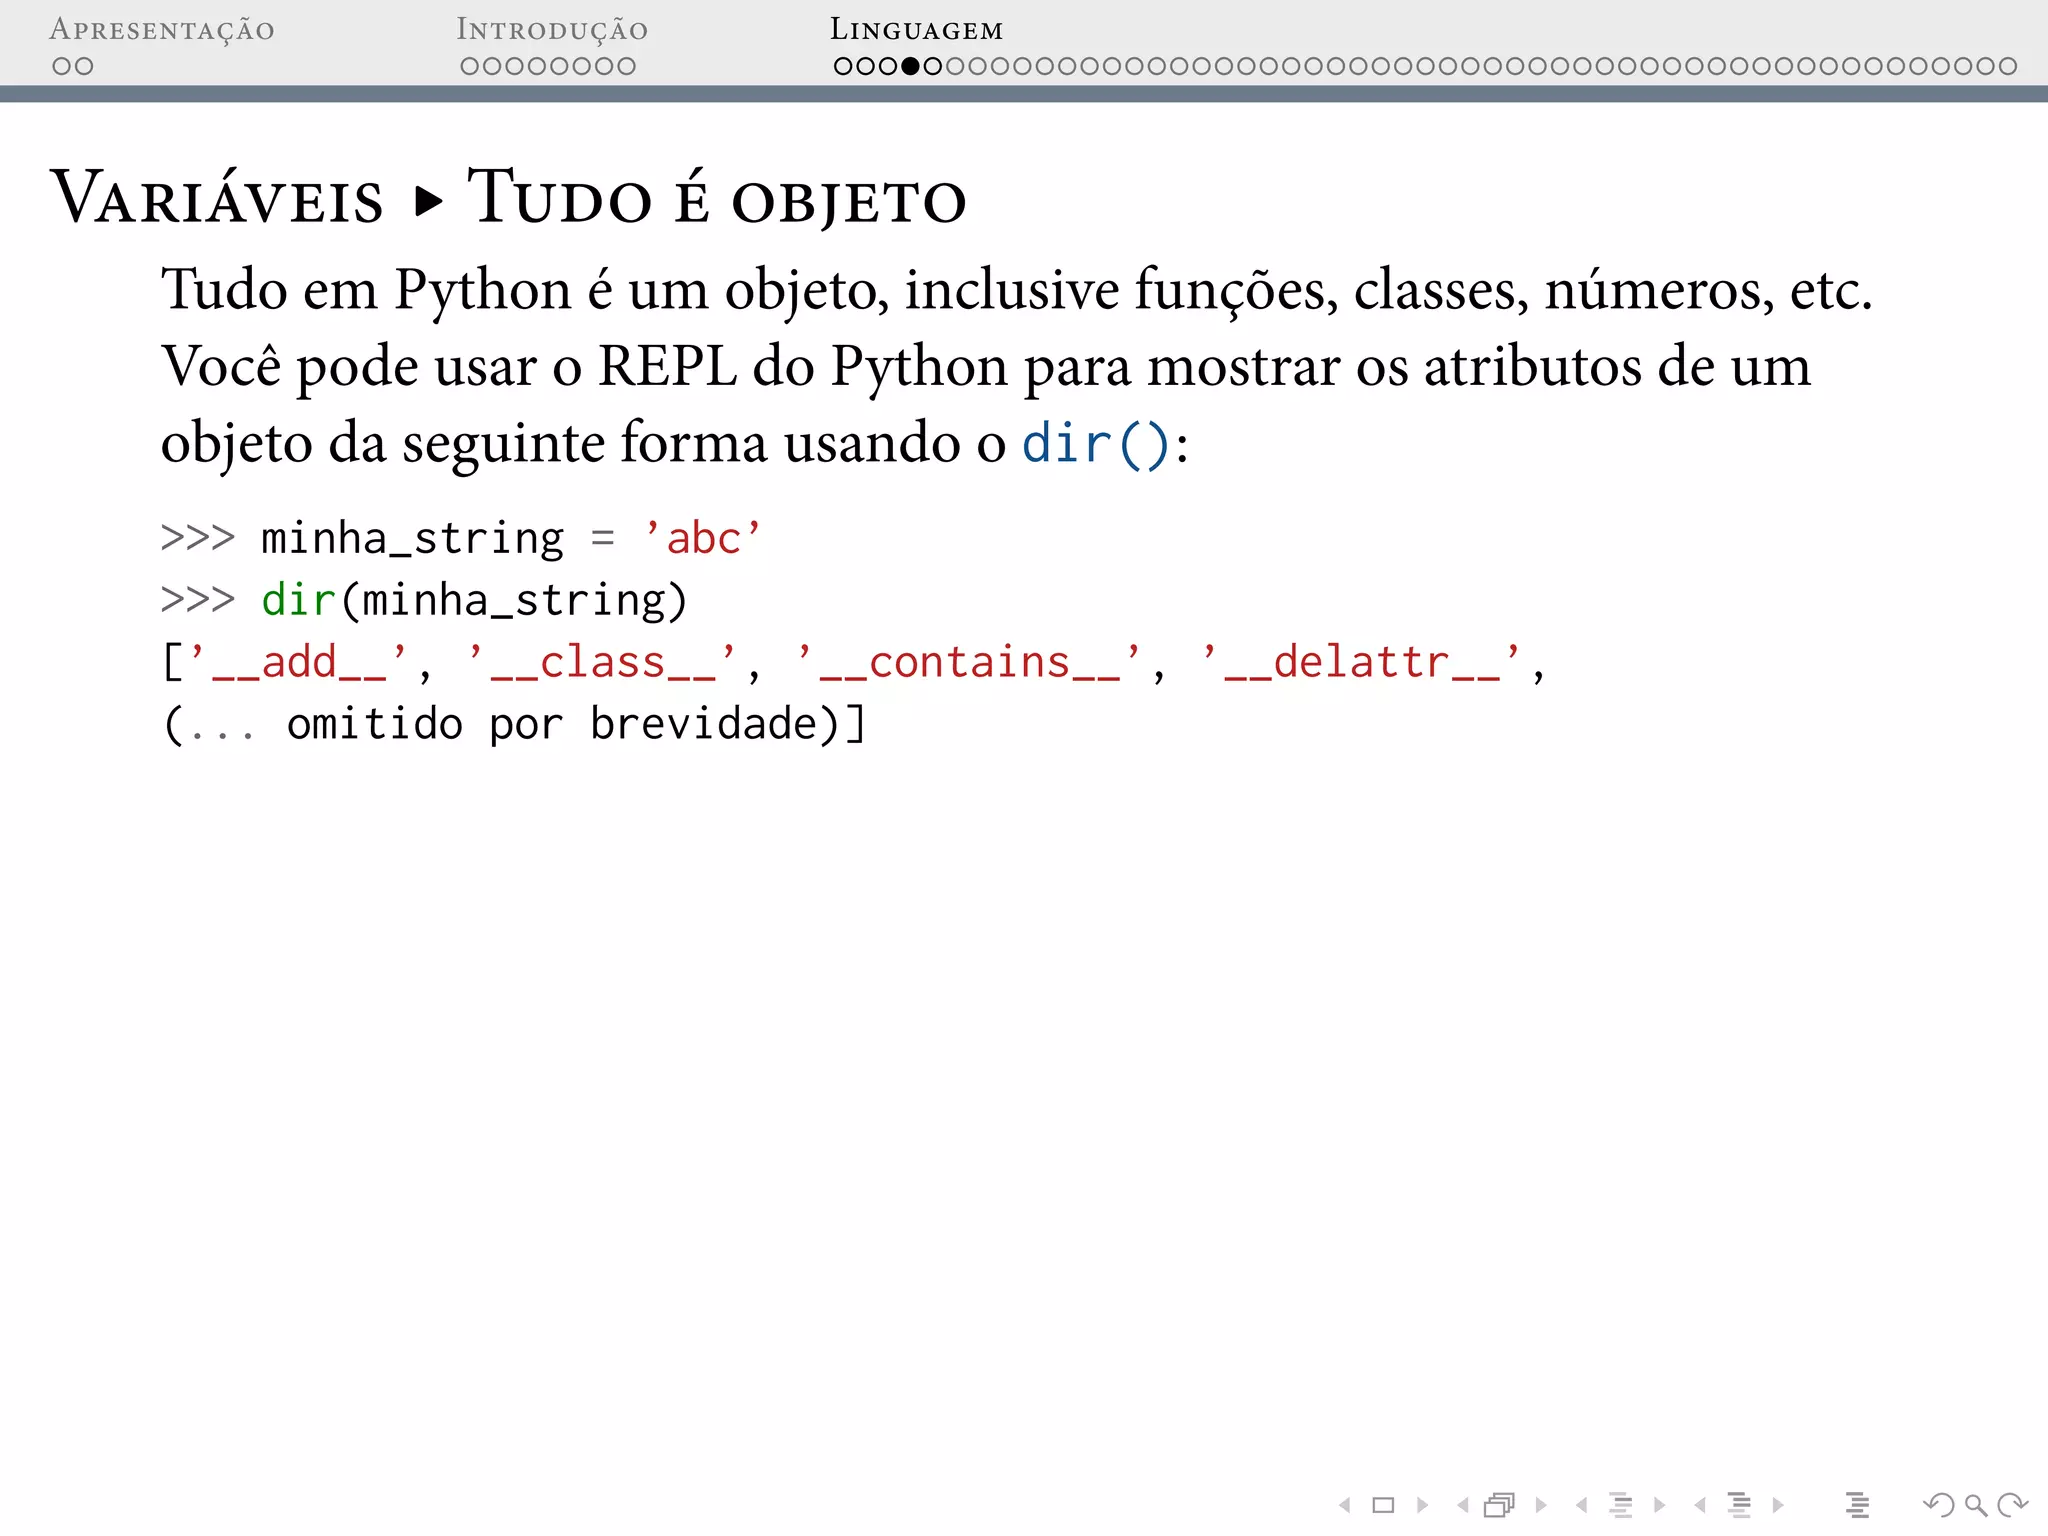Click the slide title 'Variáveis ▸ Tudo é objeto'
The image size is (2048, 1536).
(x=509, y=197)
